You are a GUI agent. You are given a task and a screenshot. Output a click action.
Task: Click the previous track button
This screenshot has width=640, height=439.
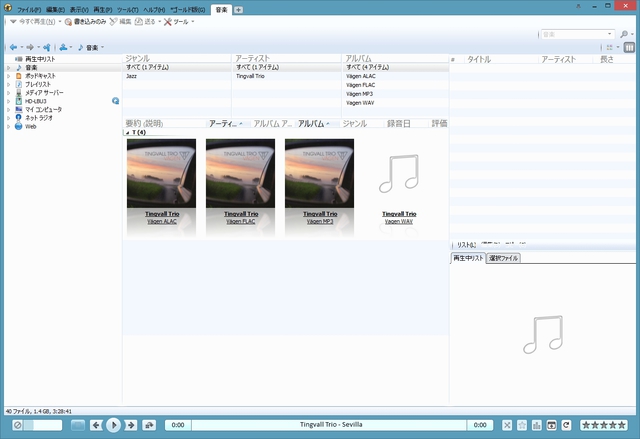coord(96,425)
